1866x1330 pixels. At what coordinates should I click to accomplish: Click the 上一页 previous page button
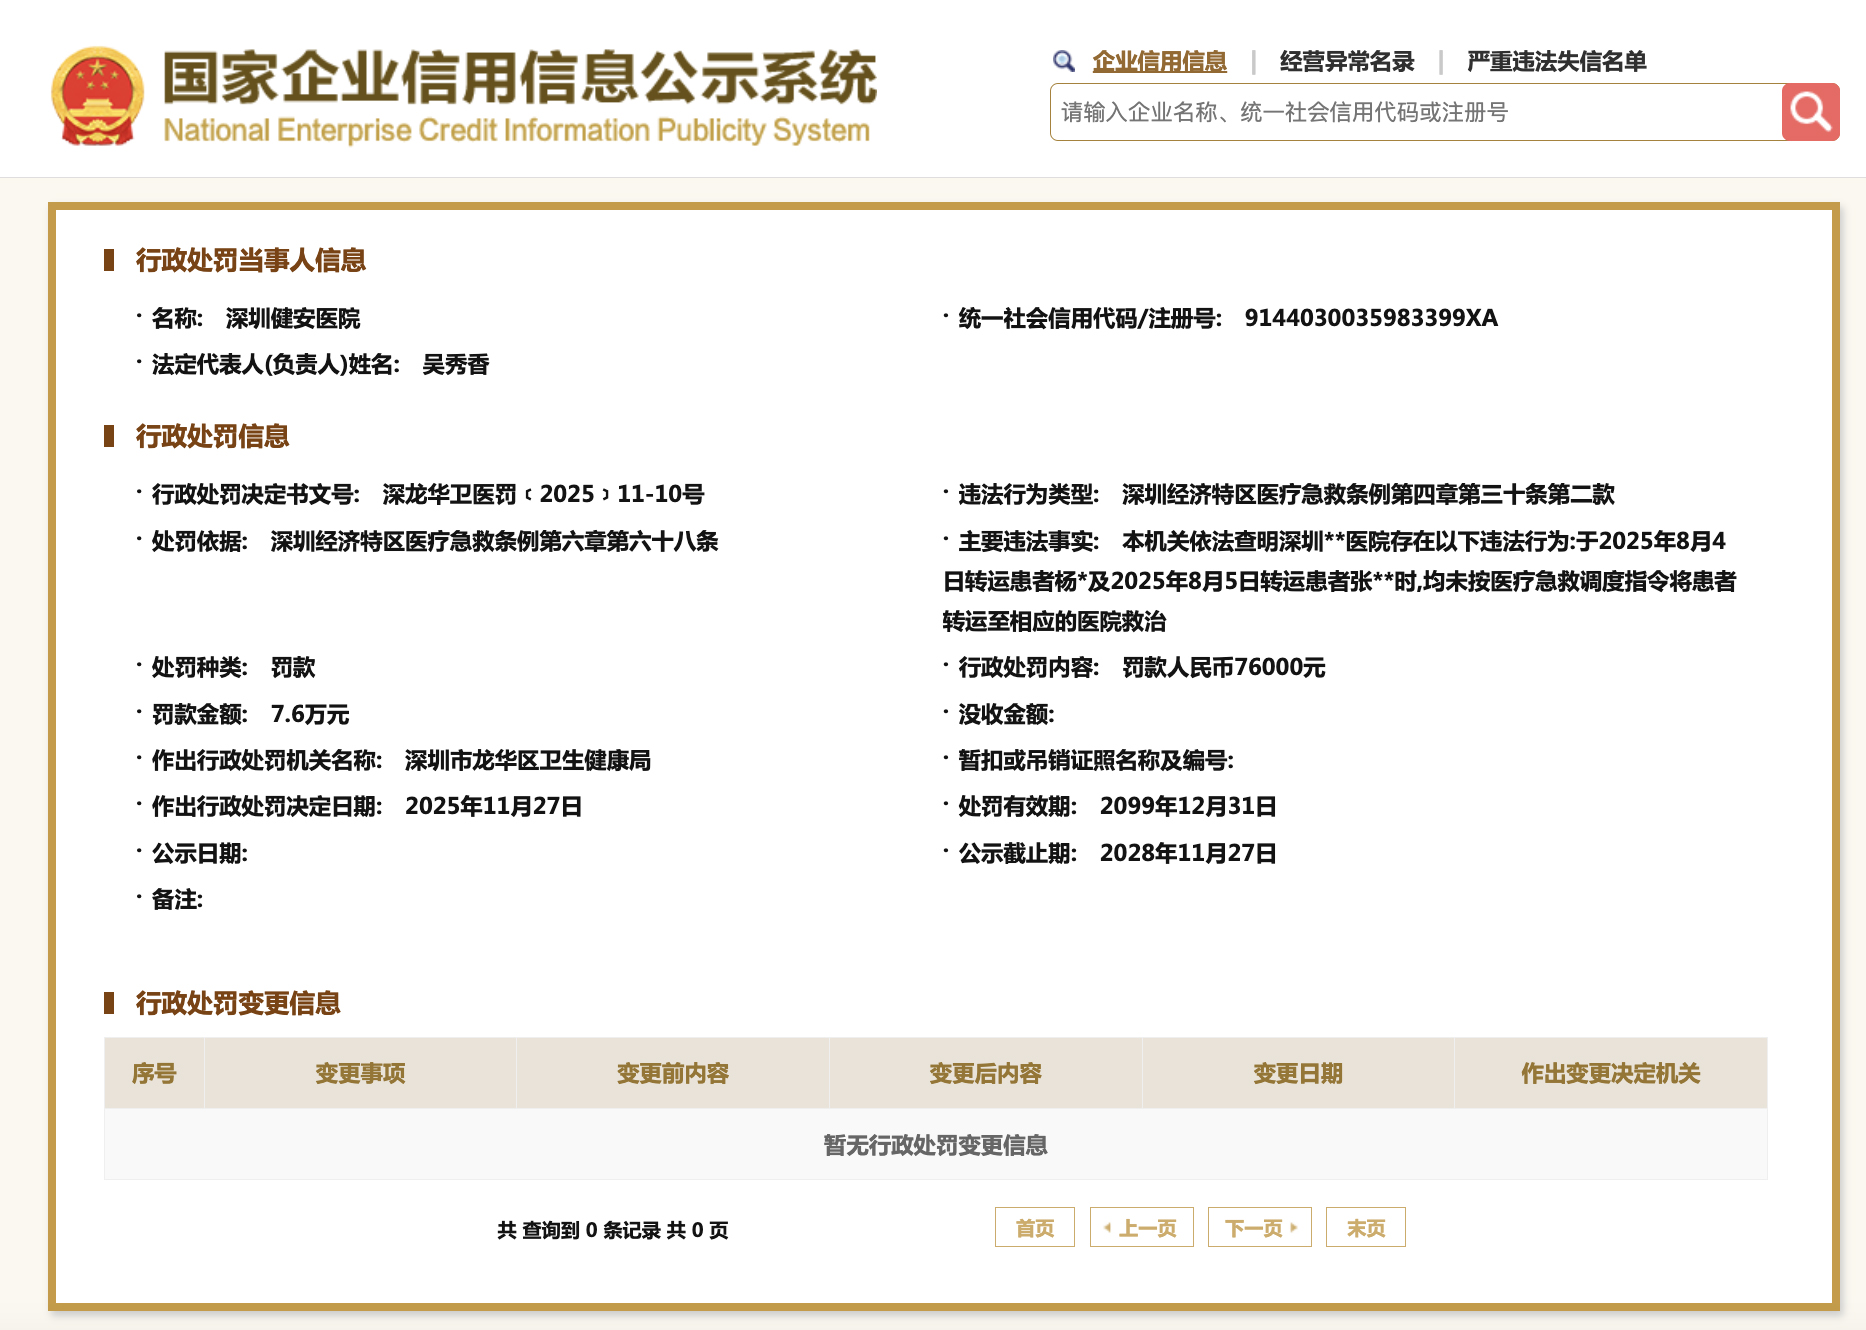[x=1141, y=1227]
